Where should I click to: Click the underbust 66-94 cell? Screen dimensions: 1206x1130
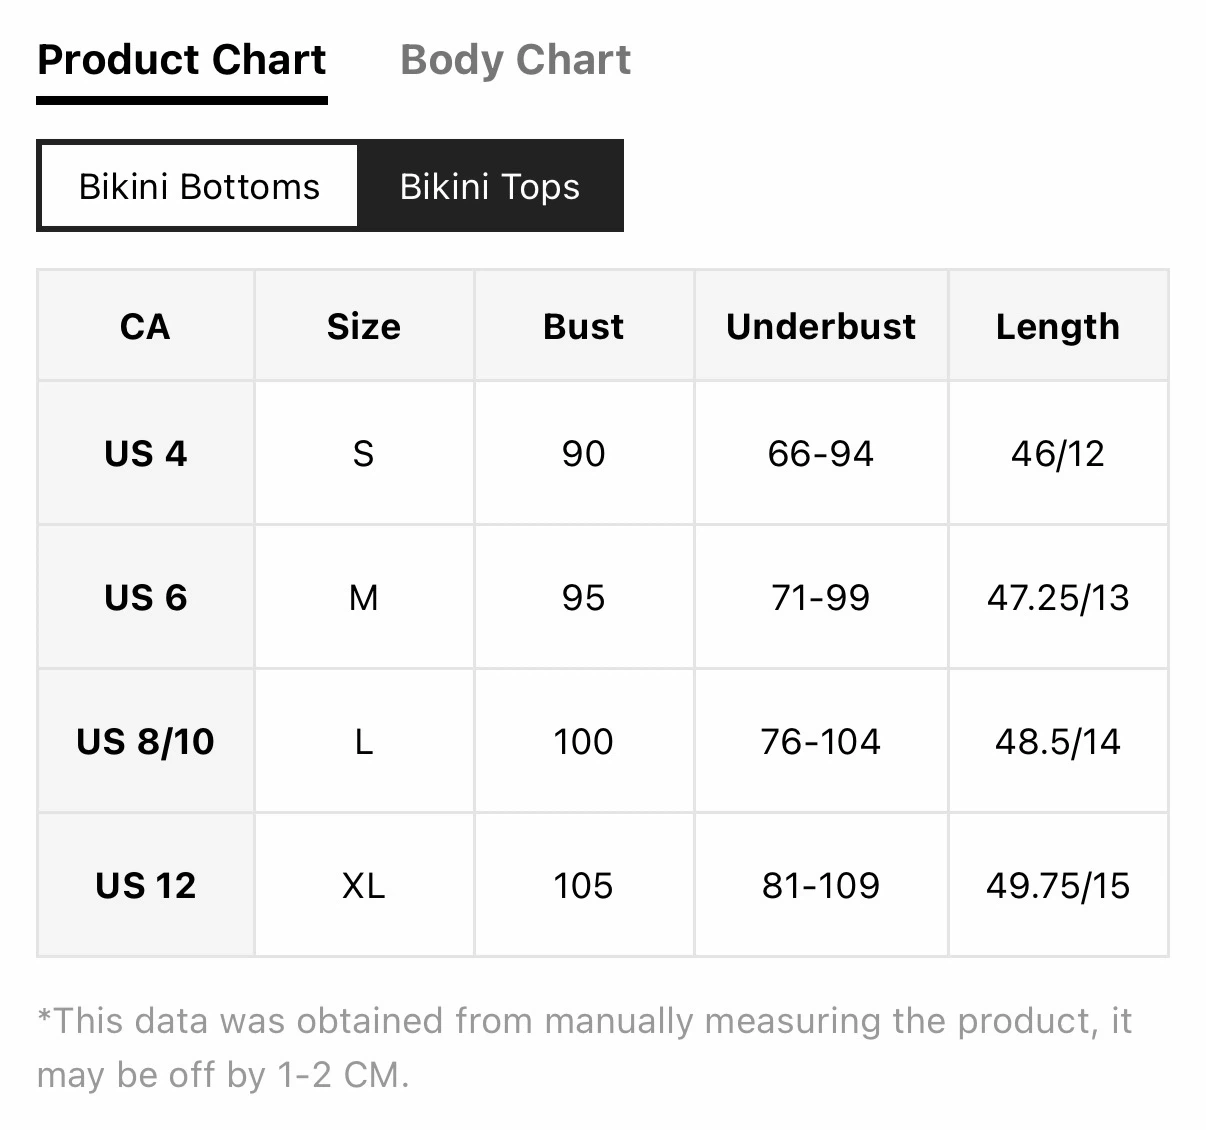tap(821, 453)
